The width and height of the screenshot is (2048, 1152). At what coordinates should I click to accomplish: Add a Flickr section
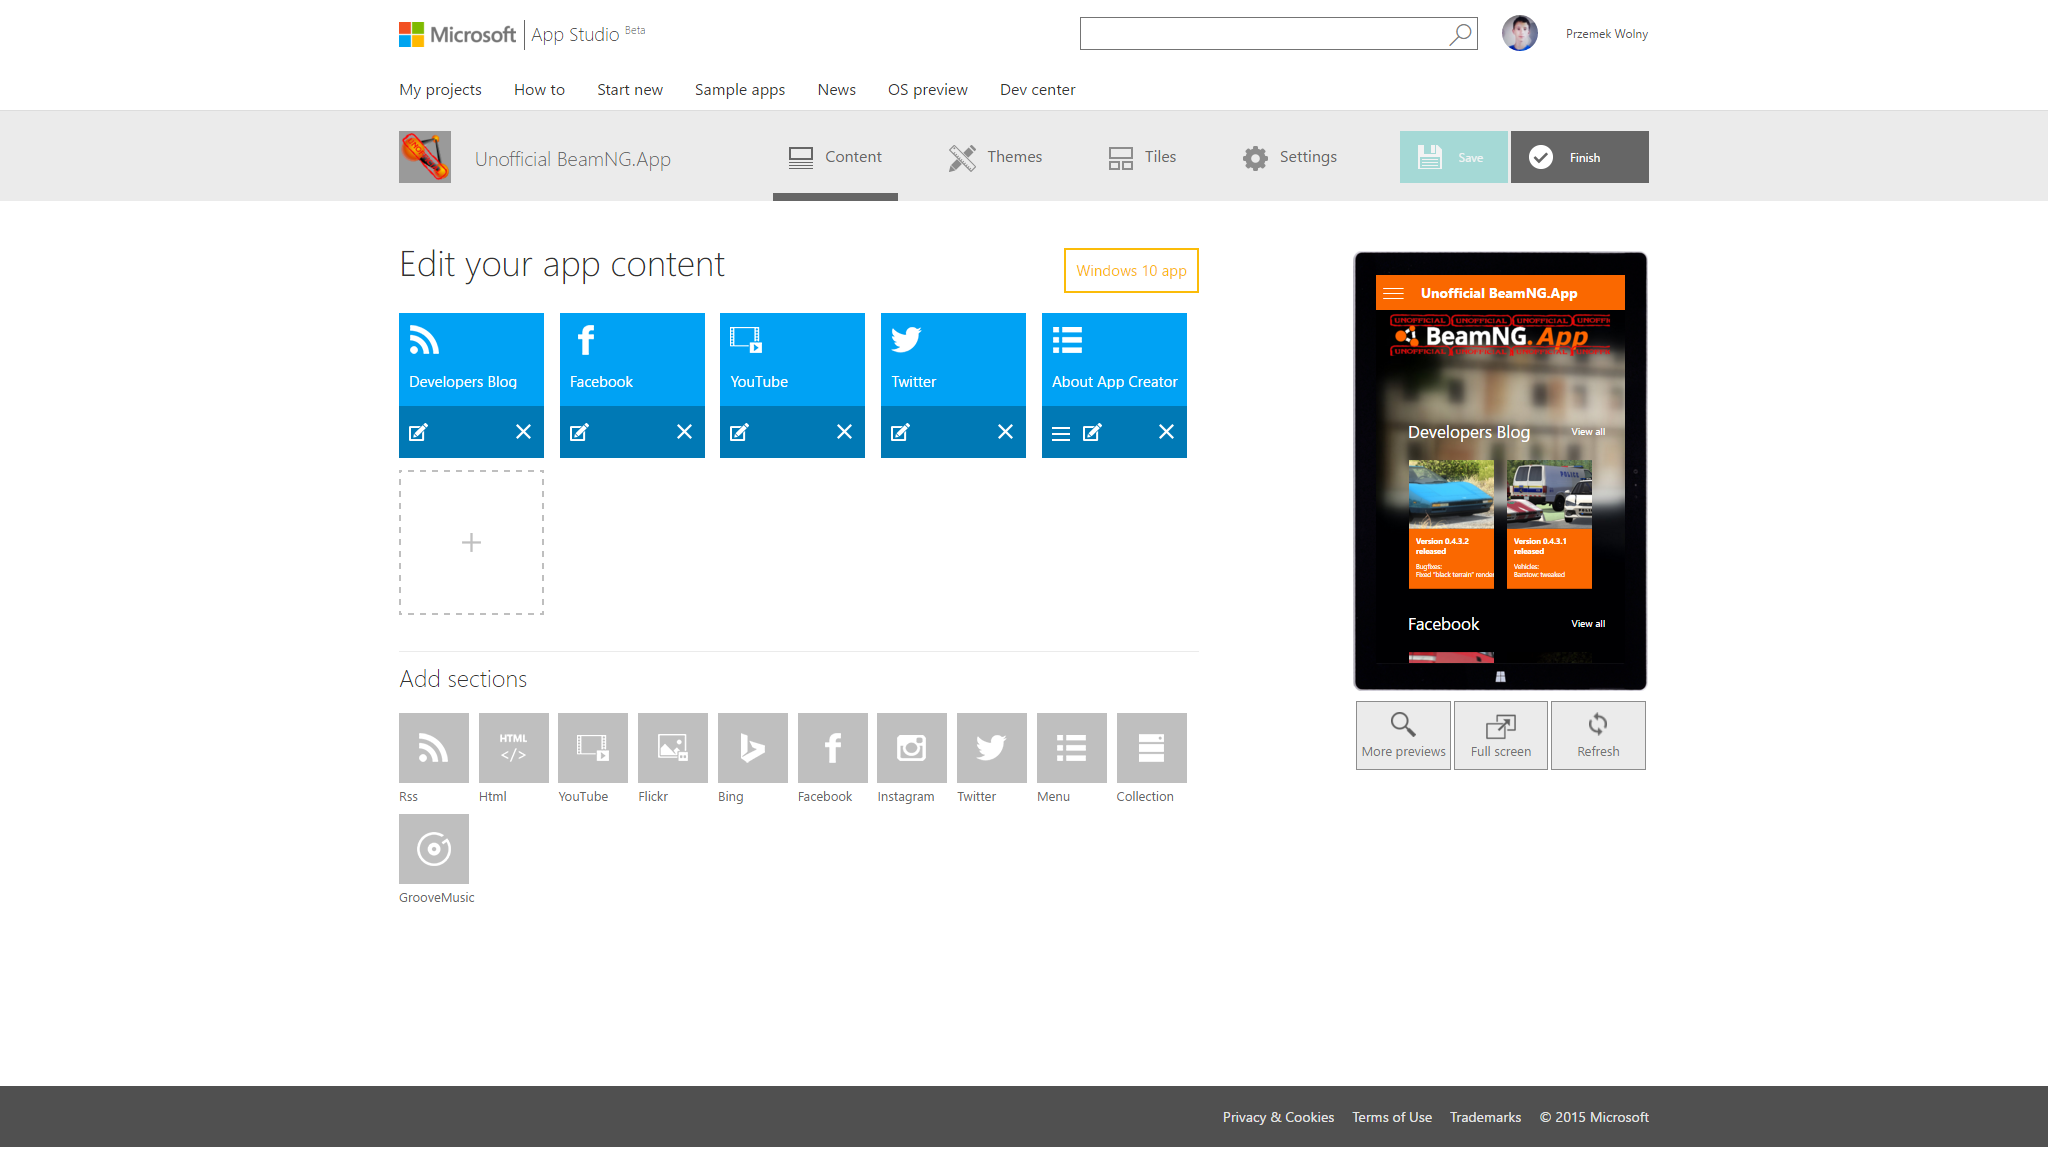tap(673, 748)
